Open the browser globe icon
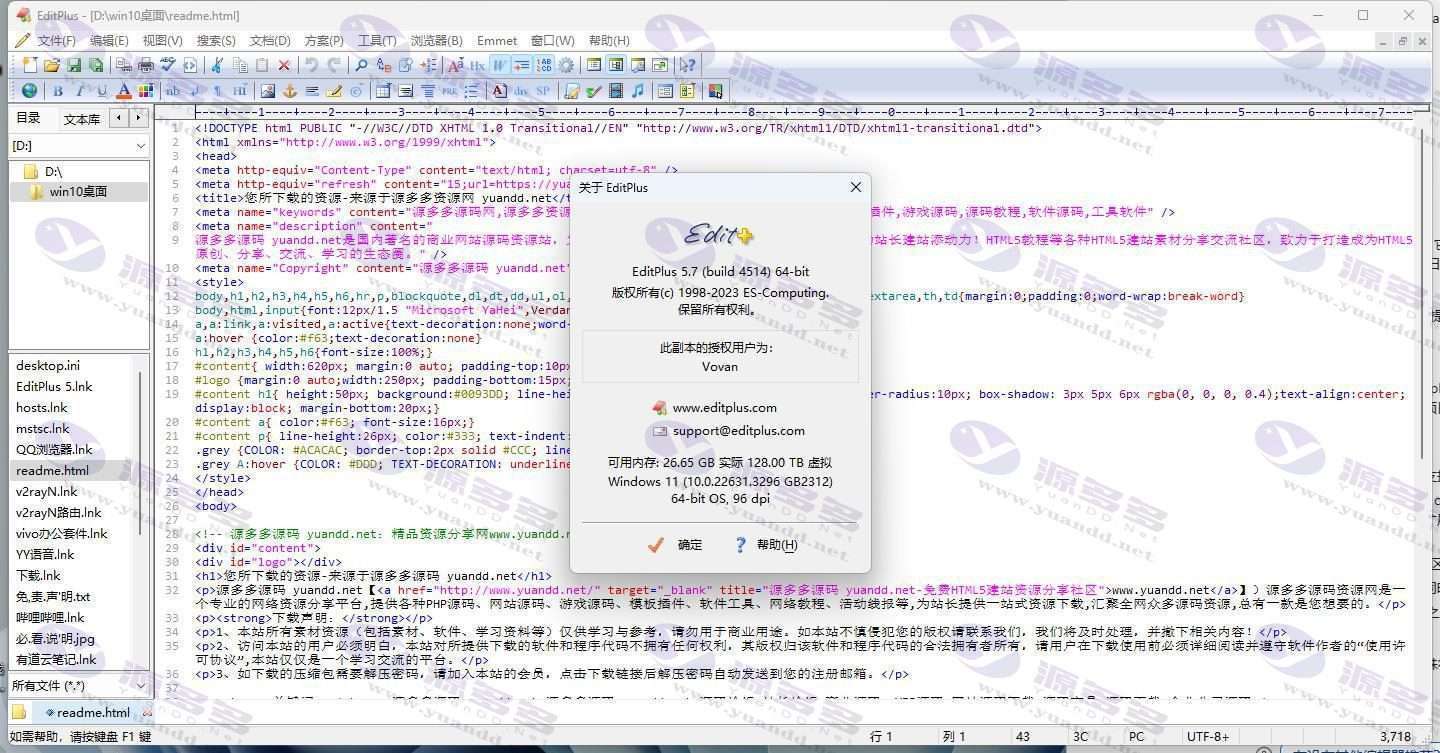The image size is (1440, 753). click(x=29, y=91)
